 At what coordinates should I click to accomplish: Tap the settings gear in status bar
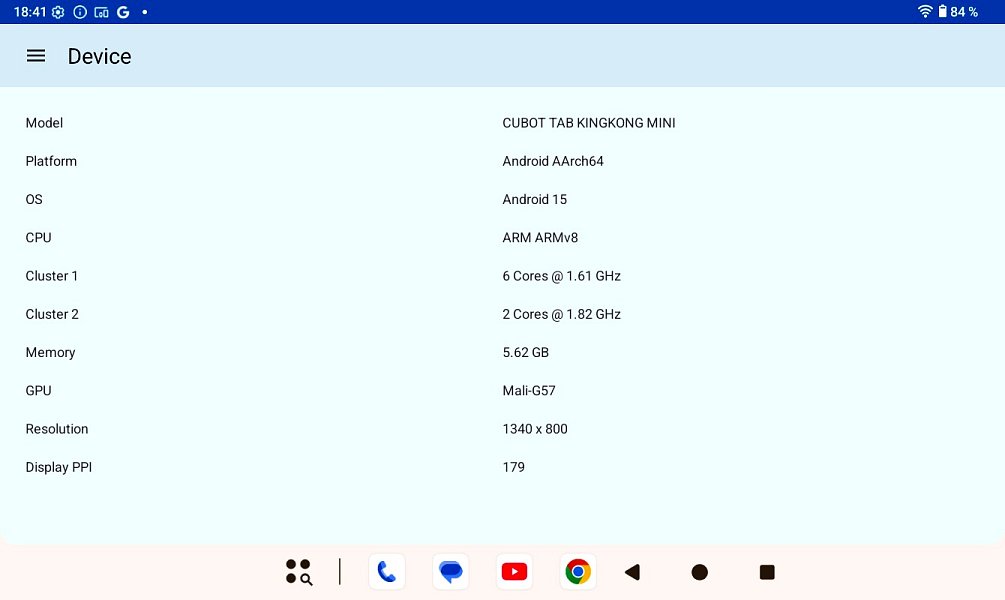(x=59, y=12)
